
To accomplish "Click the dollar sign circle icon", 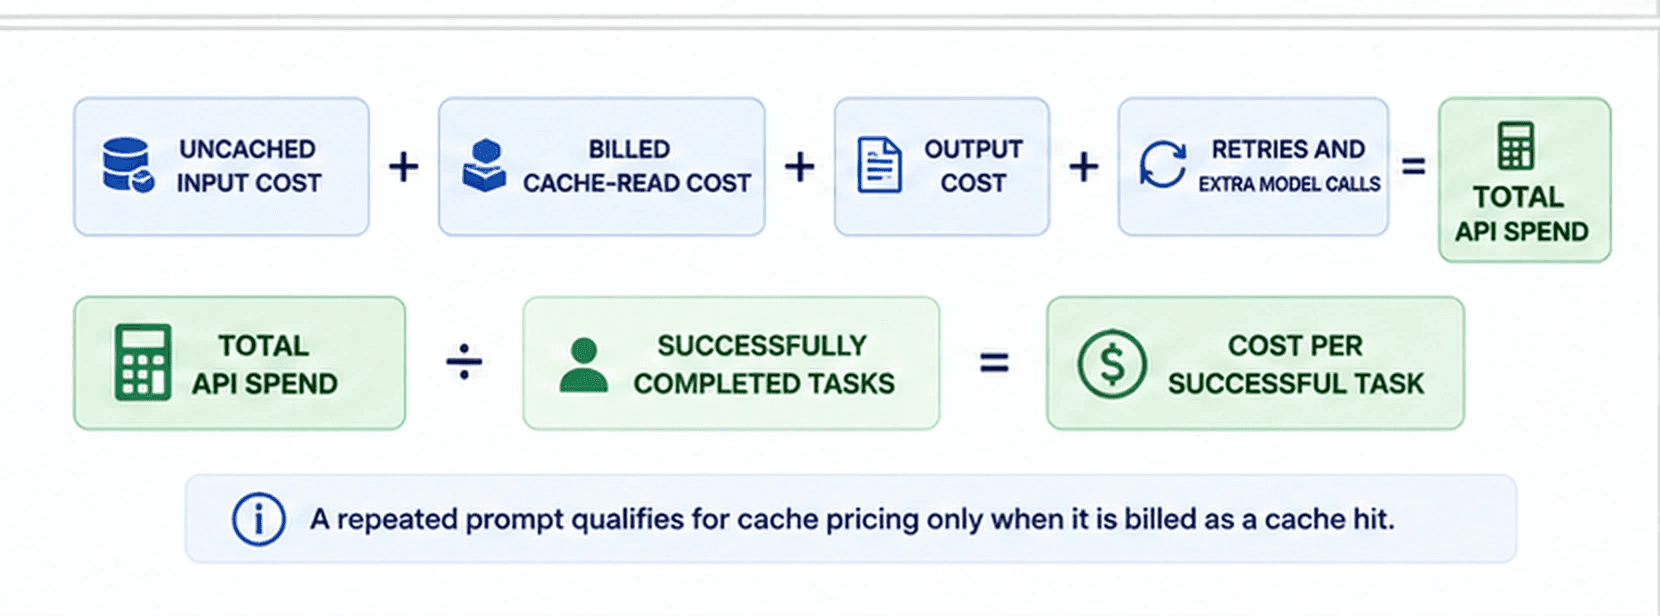I will point(1112,364).
